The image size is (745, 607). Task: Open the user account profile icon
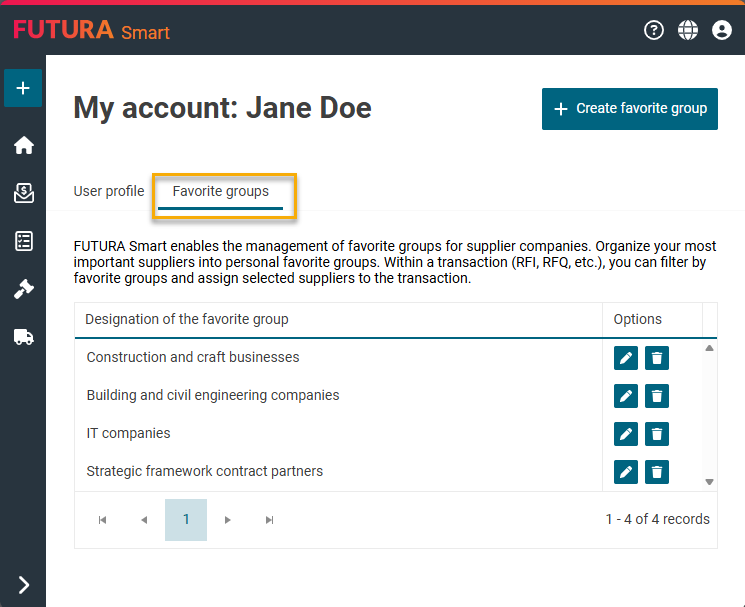(722, 30)
